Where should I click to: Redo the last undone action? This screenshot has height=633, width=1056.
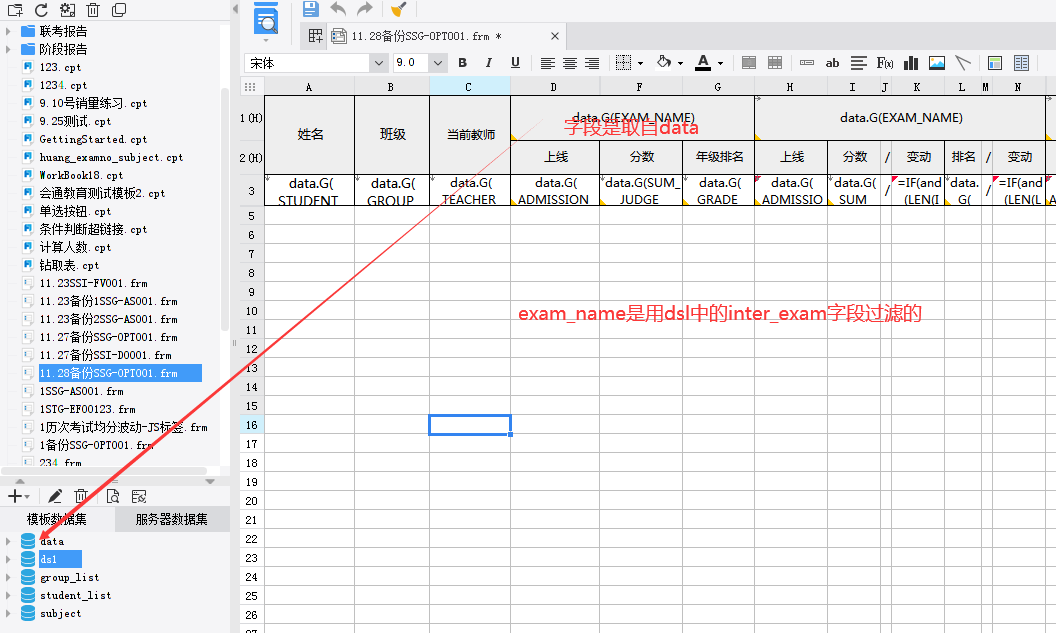click(x=364, y=9)
